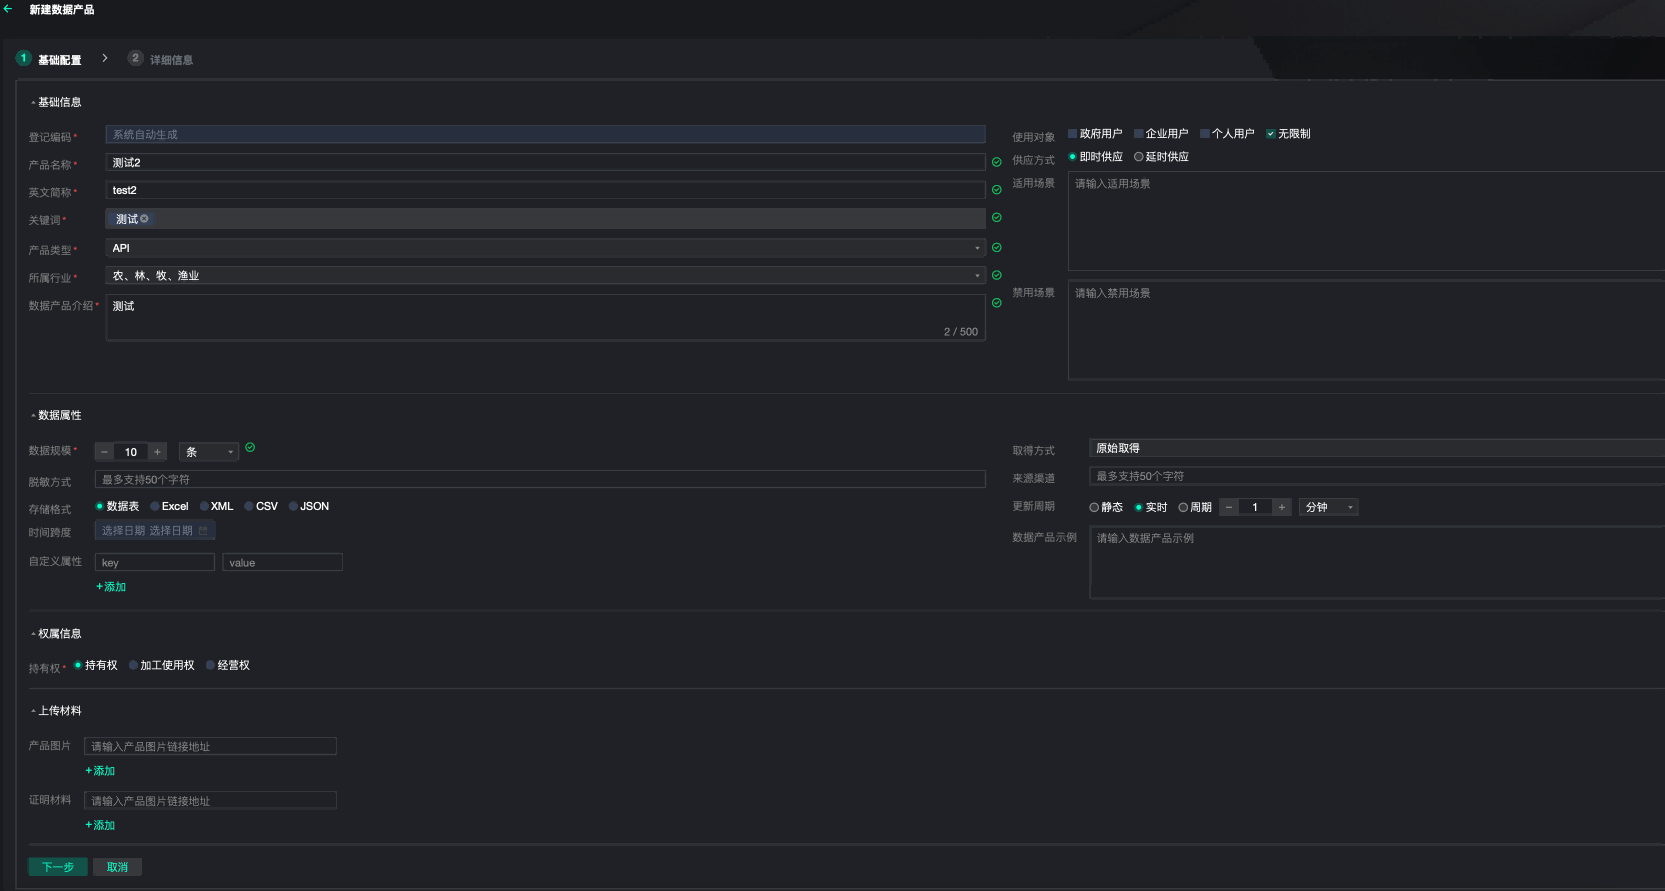Select the 延时供应 radio option
This screenshot has width=1665, height=891.
1139,157
